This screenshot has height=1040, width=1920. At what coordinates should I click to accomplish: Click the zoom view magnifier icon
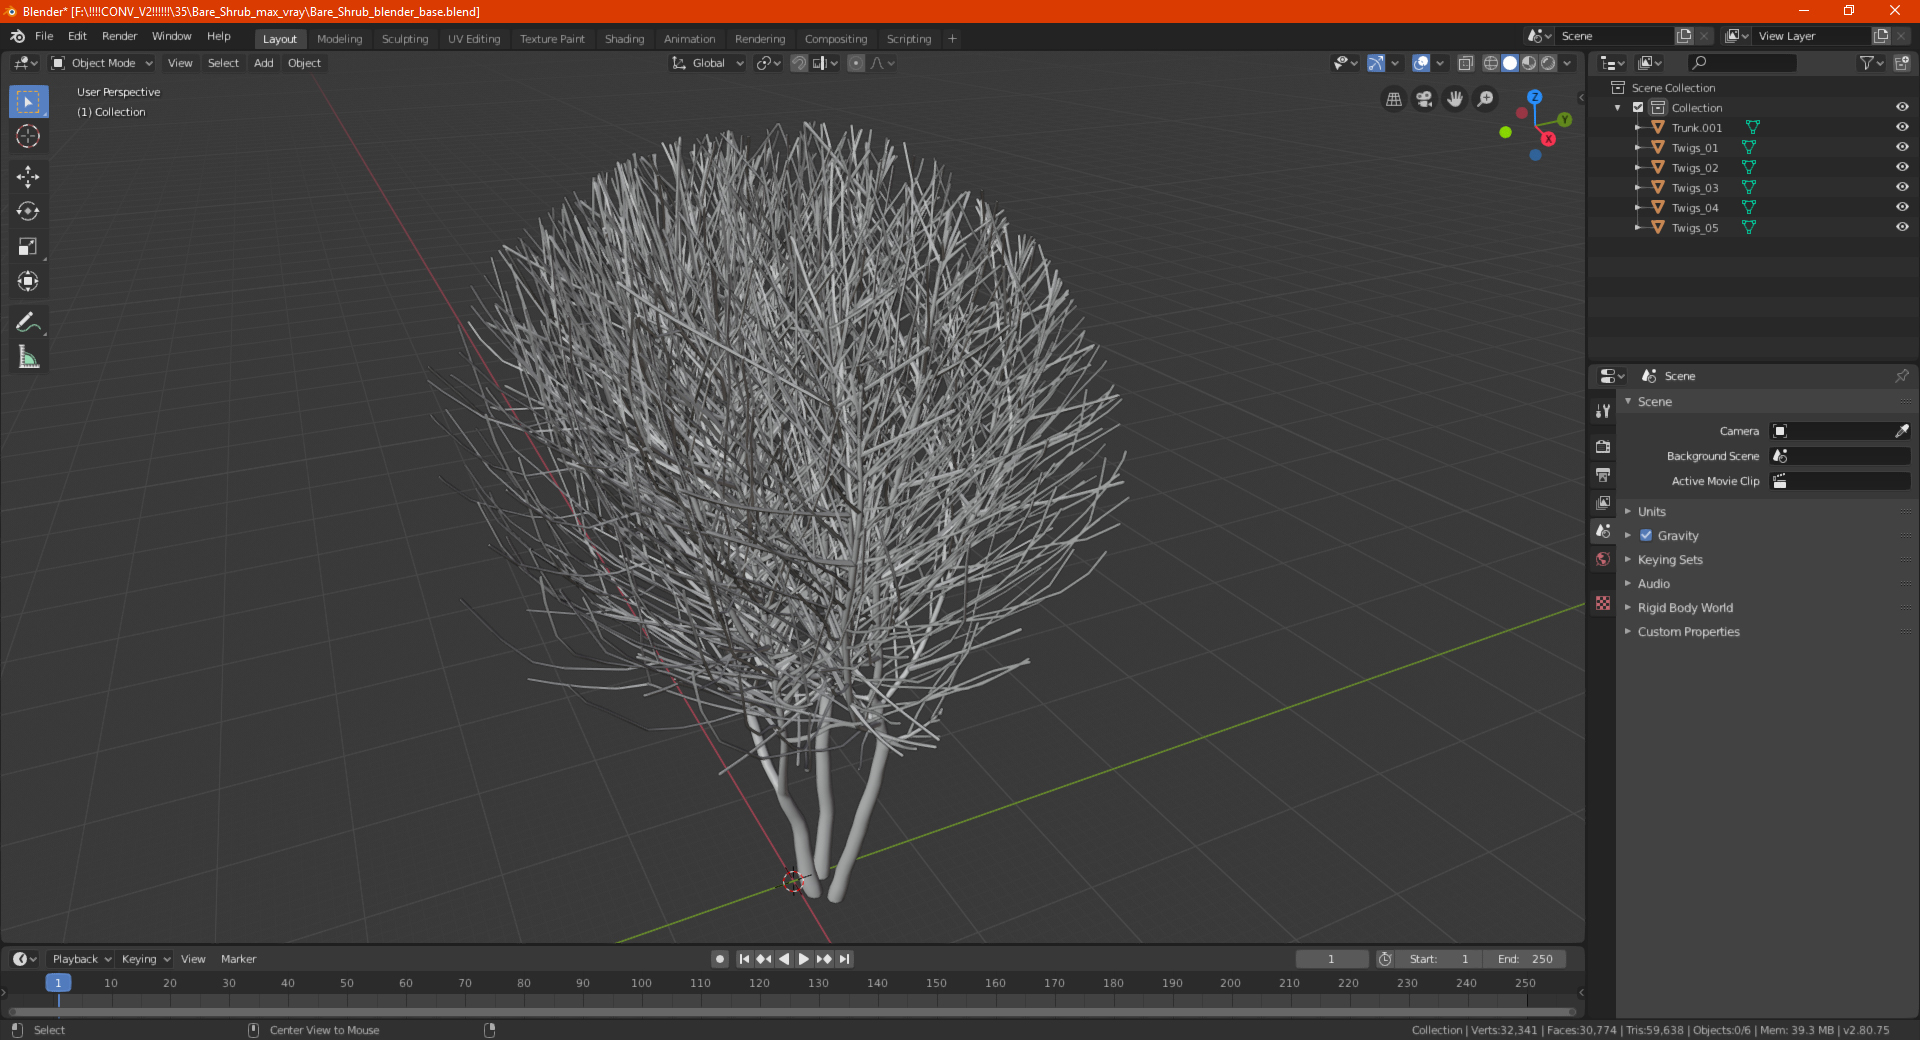coord(1486,99)
